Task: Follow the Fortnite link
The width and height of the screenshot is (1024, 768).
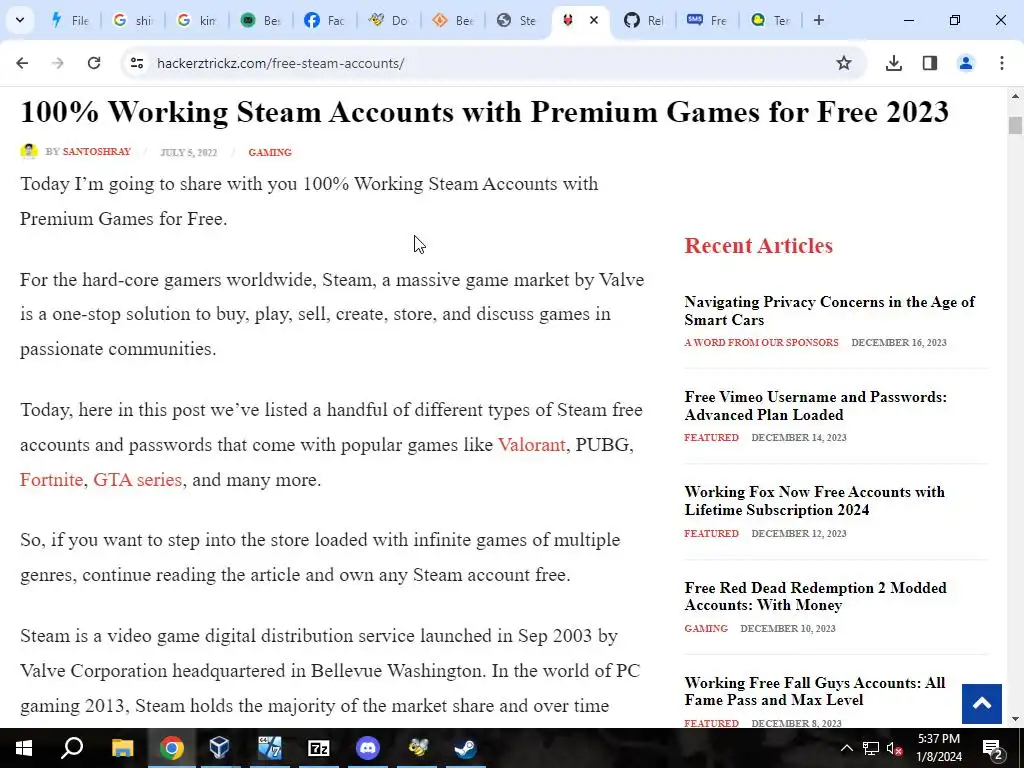Action: [52, 480]
